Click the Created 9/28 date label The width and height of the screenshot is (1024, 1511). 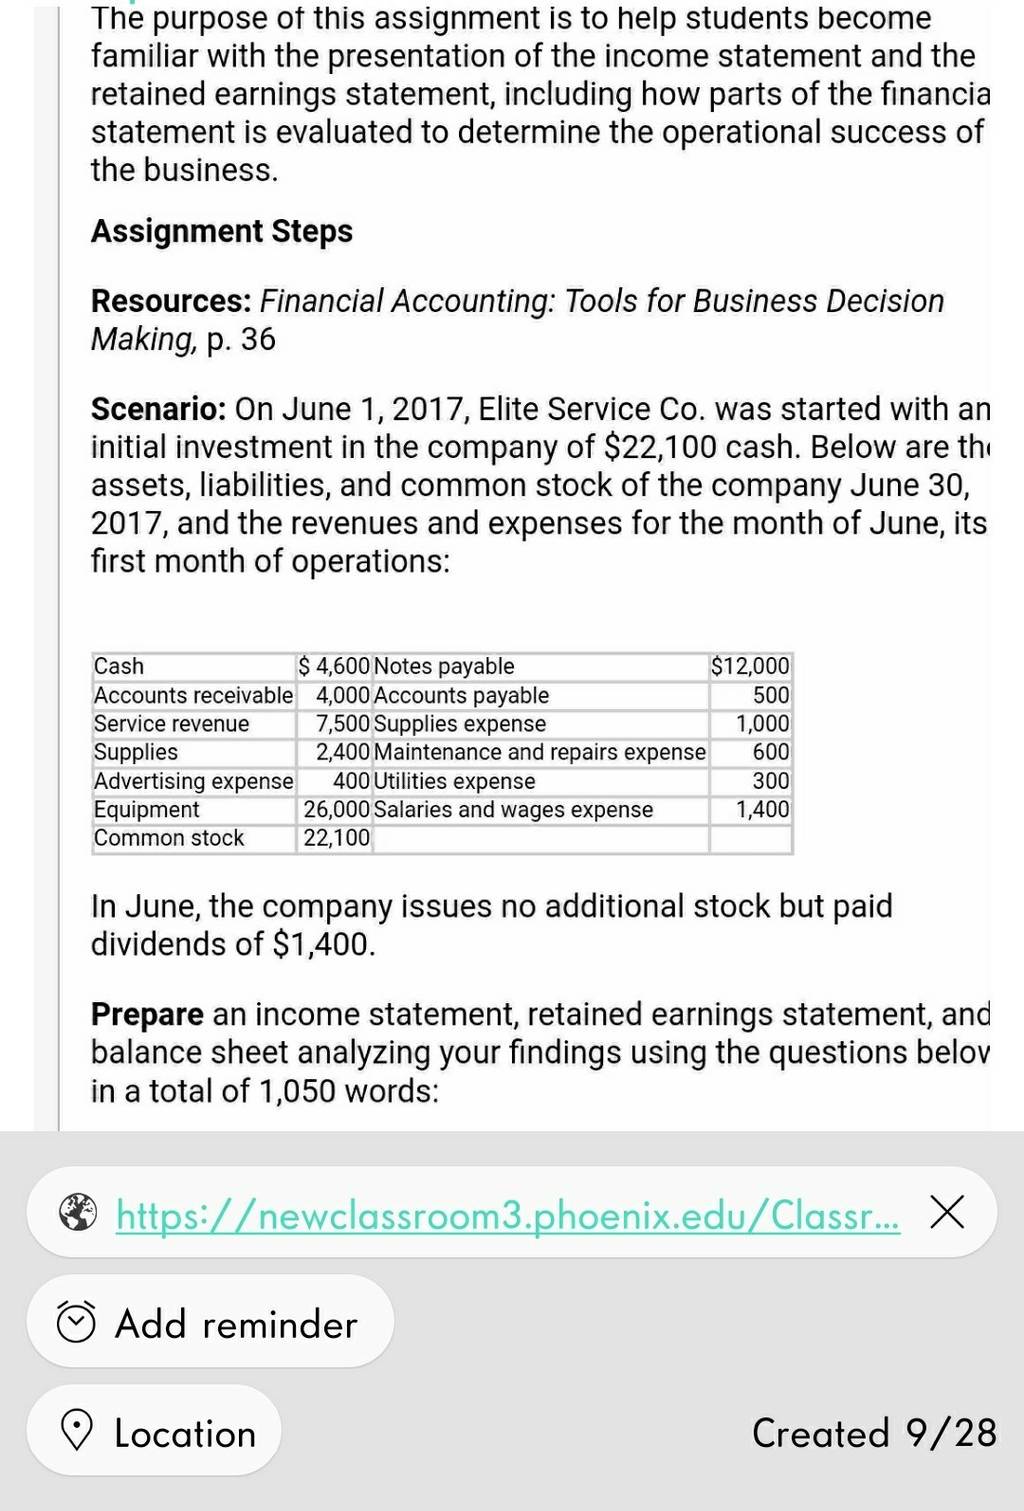pyautogui.click(x=874, y=1432)
